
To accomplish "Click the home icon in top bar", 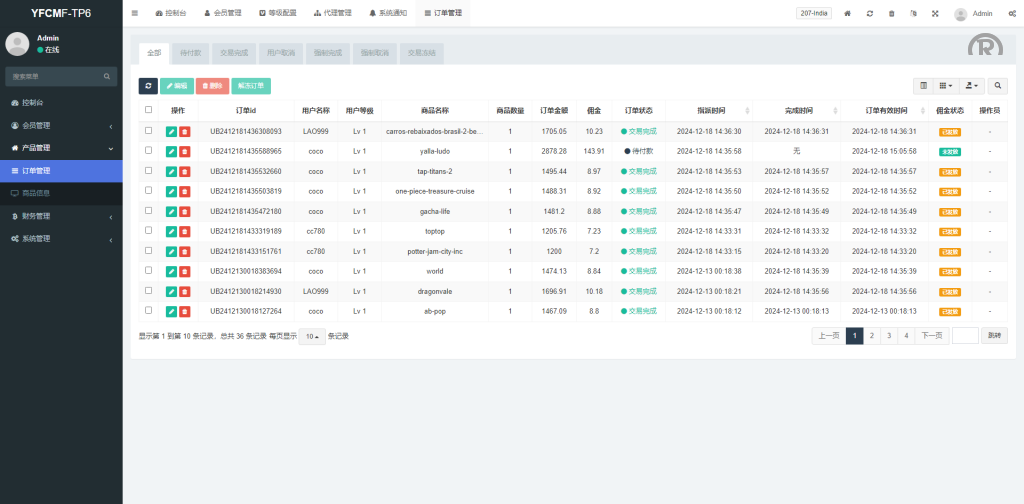I will (x=848, y=14).
